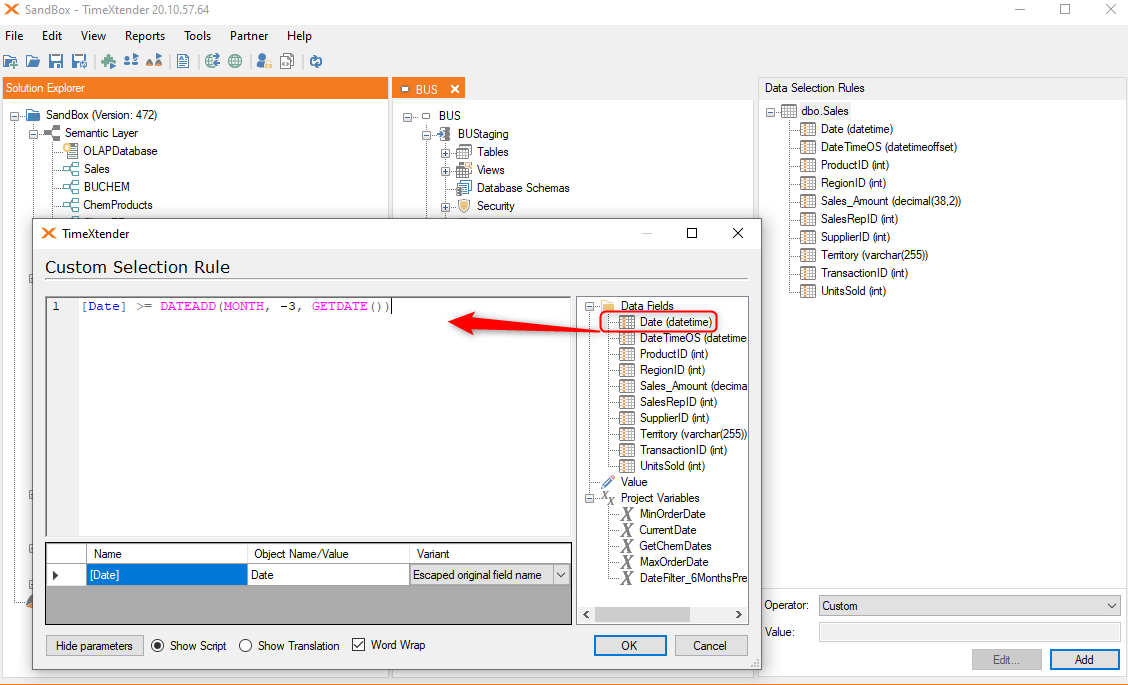Click the plain globe toolbar icon

point(235,61)
